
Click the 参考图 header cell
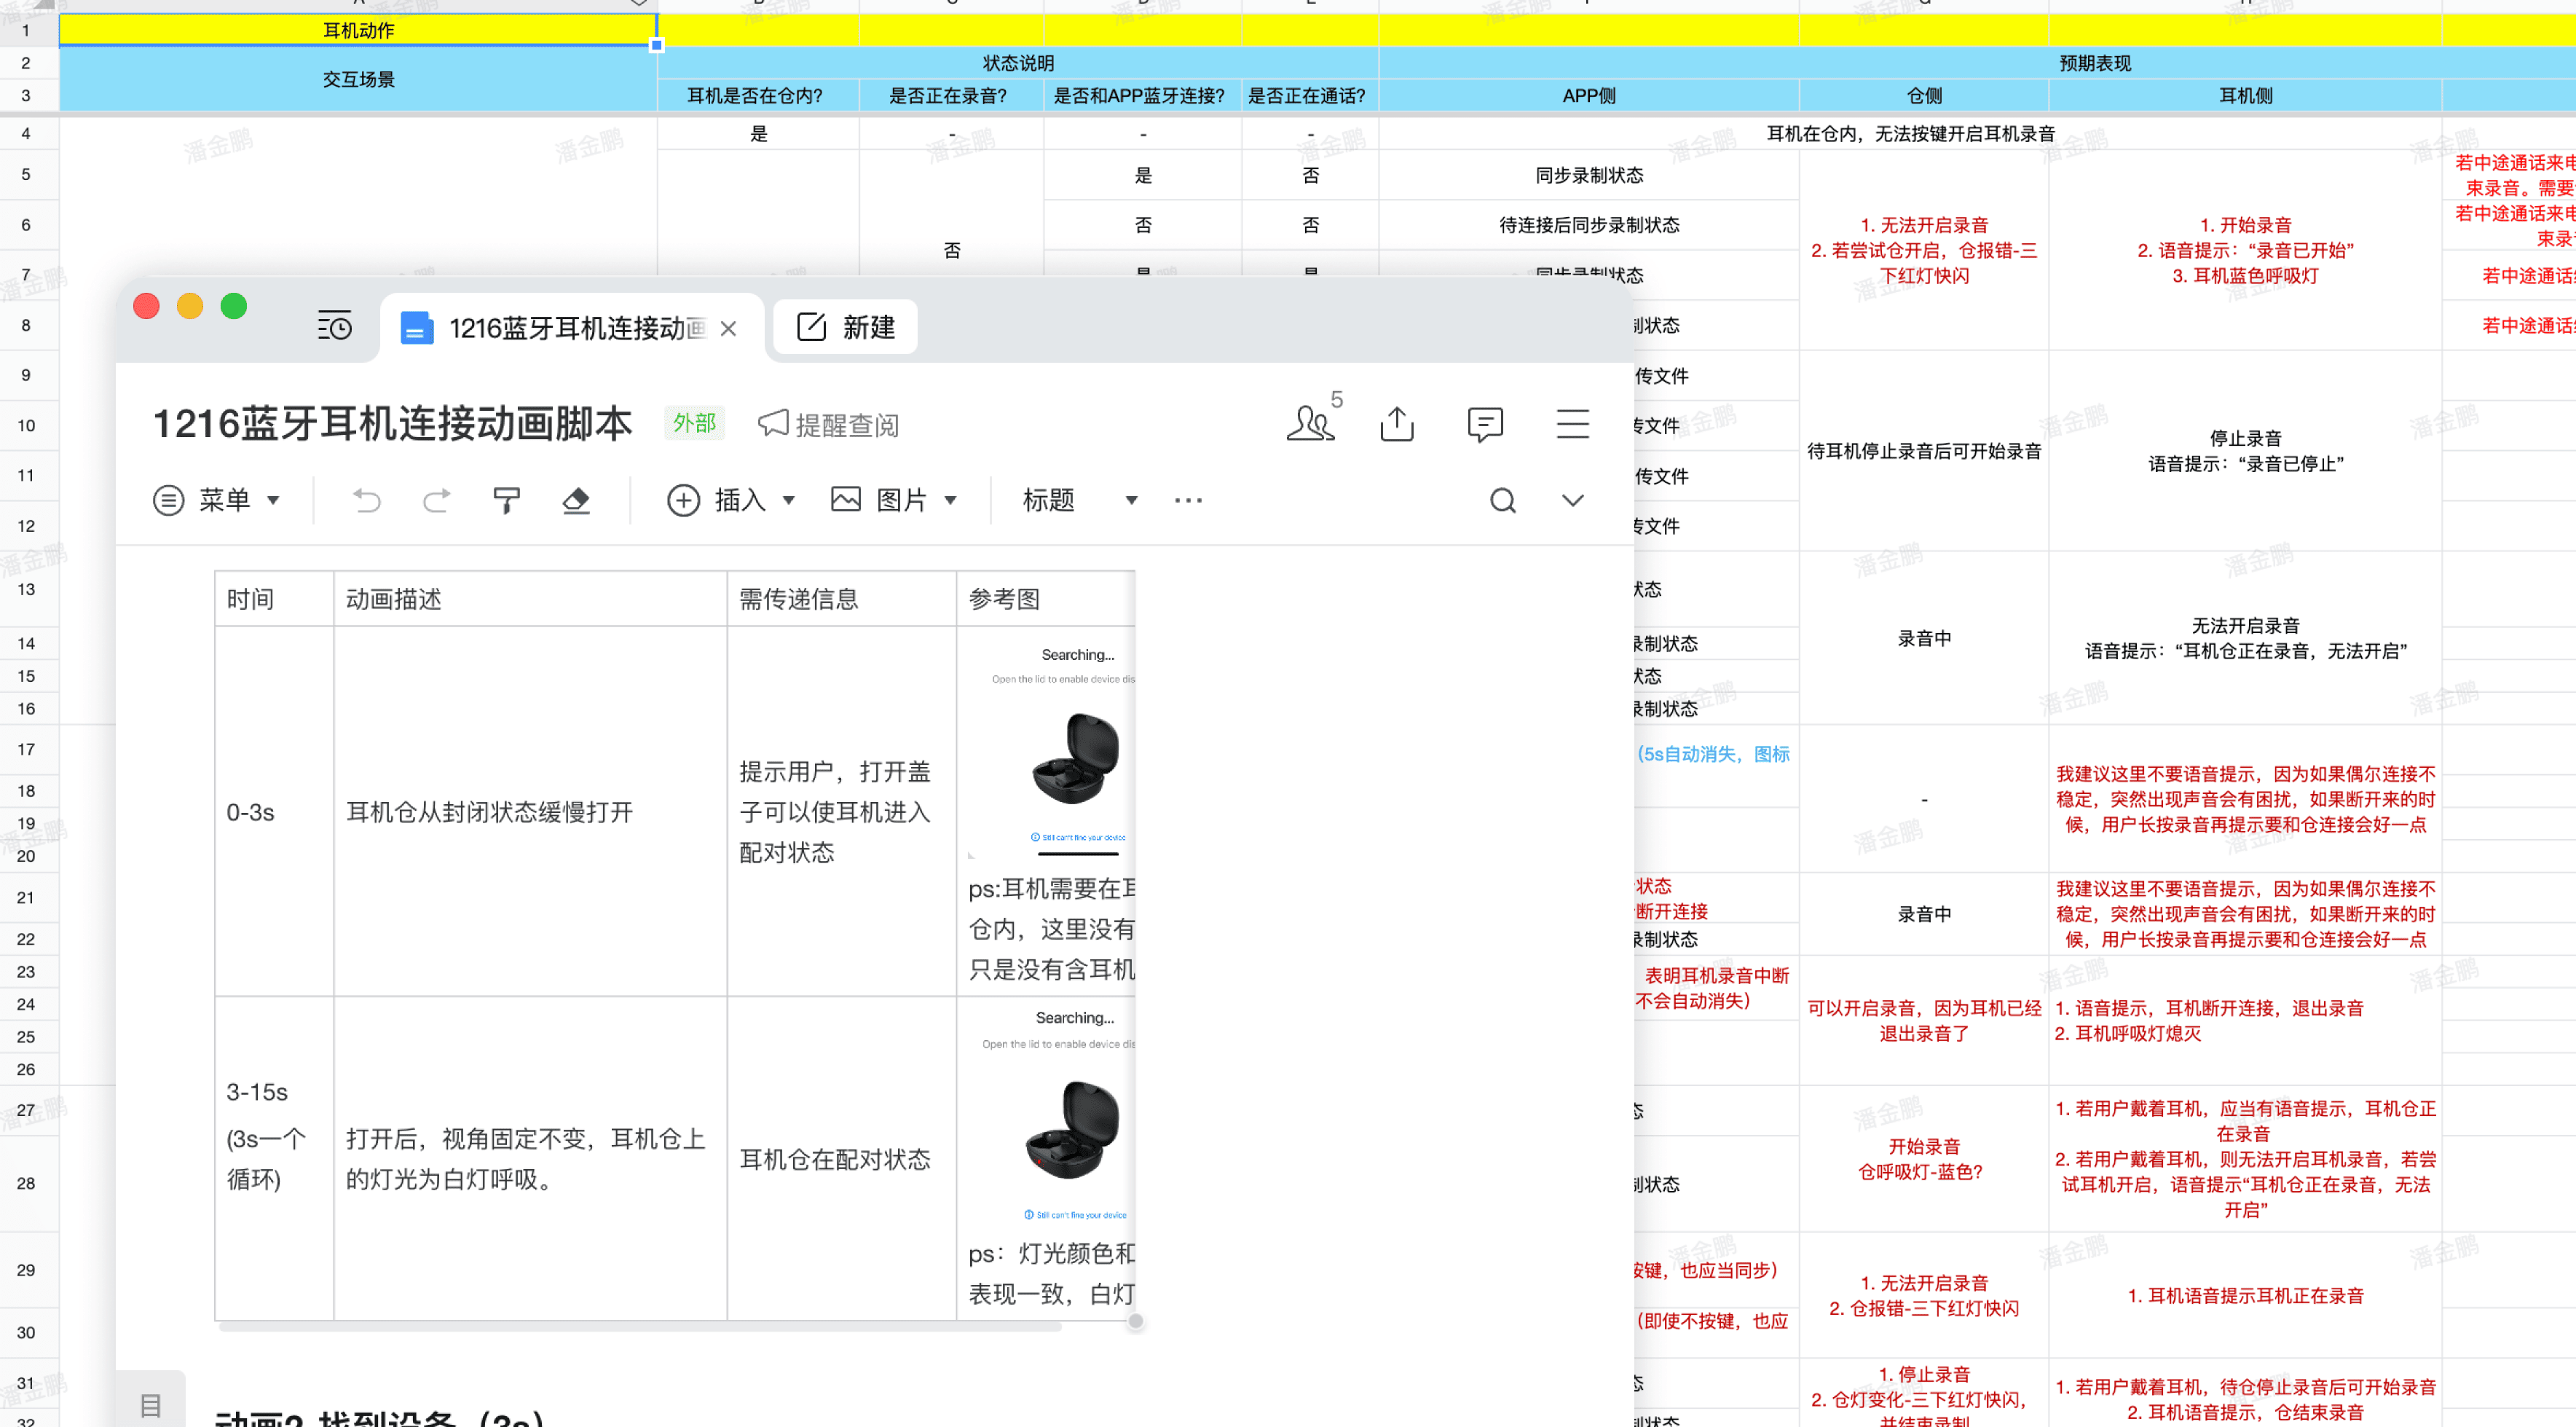pyautogui.click(x=1046, y=598)
